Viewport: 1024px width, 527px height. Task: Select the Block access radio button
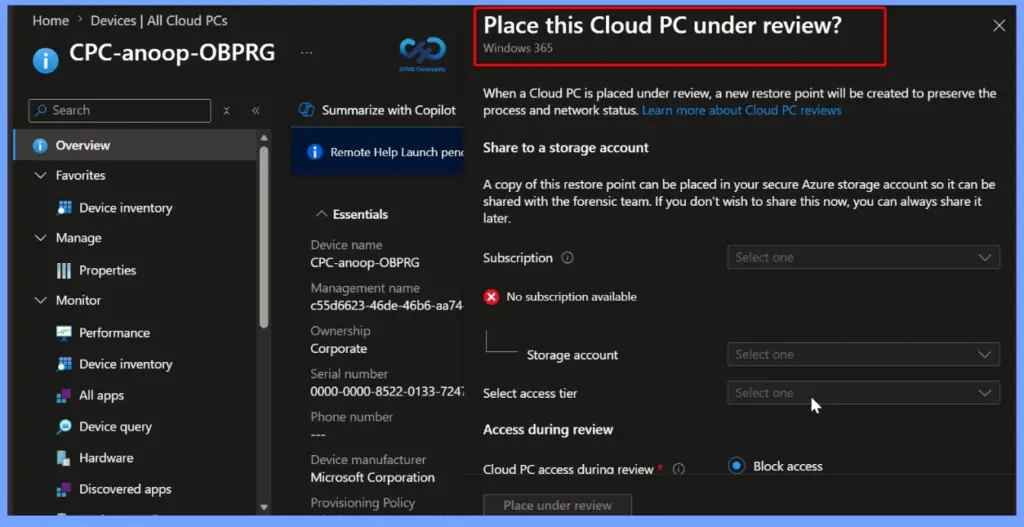[x=737, y=466]
